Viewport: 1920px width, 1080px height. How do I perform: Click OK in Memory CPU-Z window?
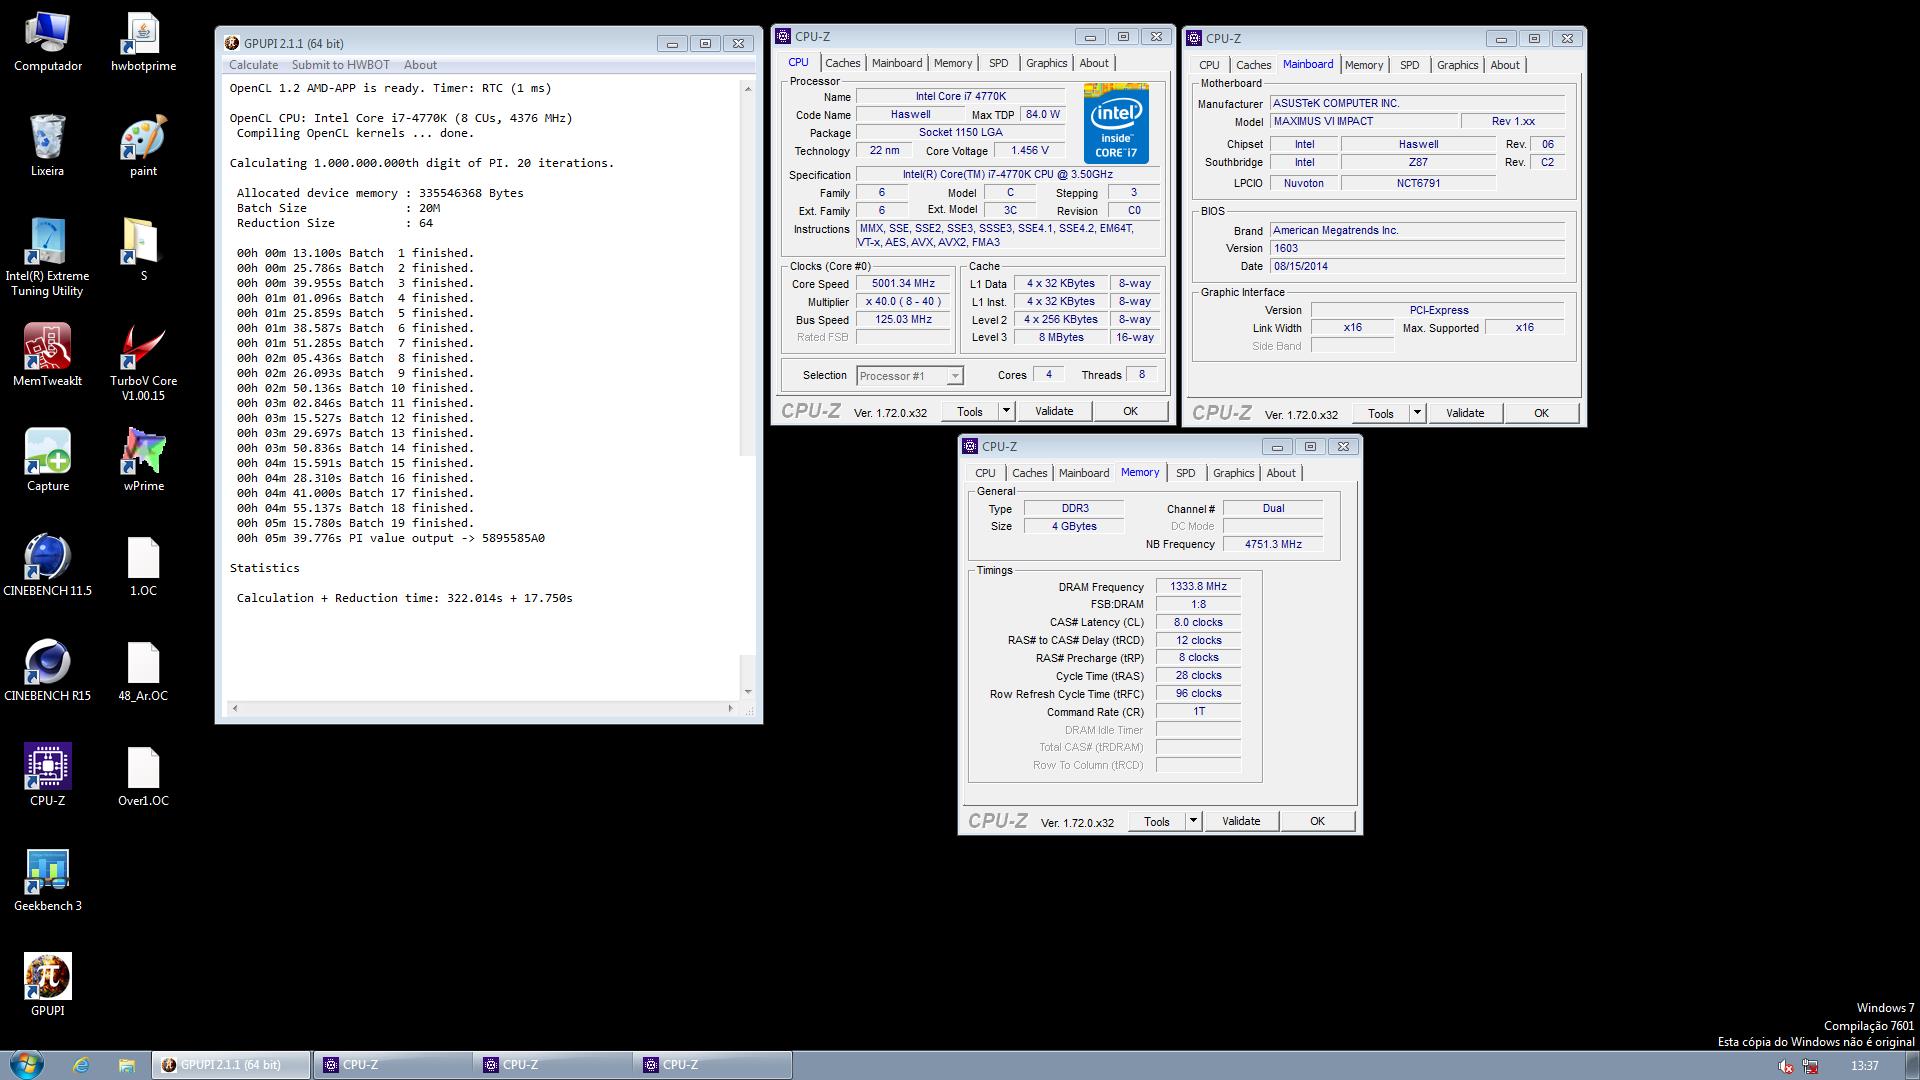pyautogui.click(x=1317, y=821)
